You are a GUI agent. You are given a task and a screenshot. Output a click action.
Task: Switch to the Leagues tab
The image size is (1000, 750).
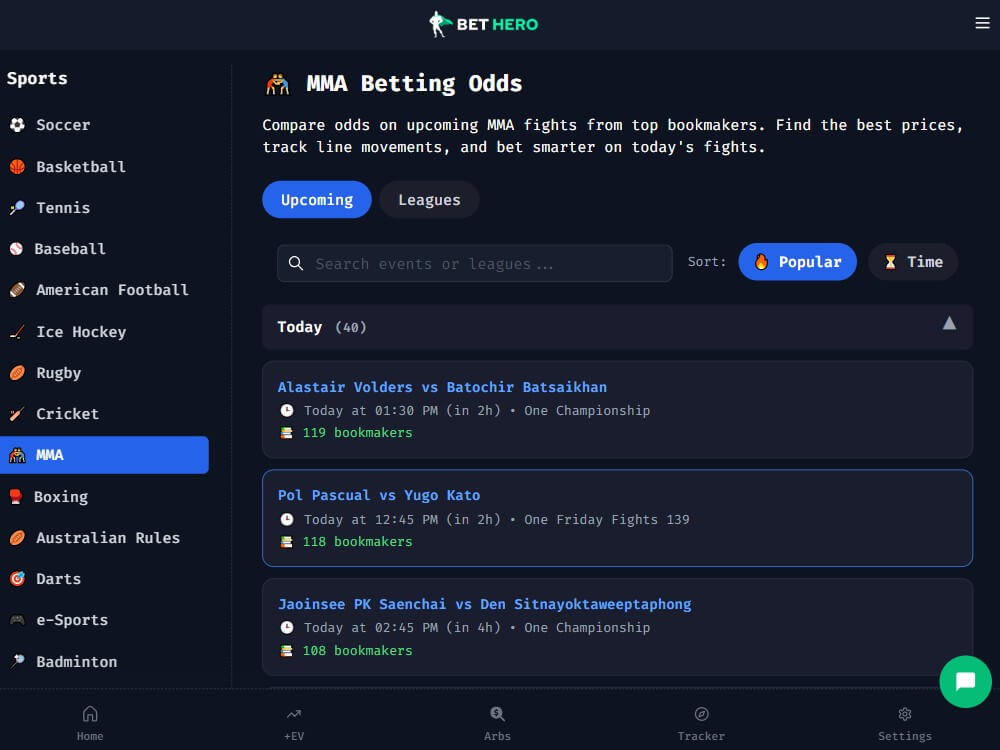click(x=429, y=199)
